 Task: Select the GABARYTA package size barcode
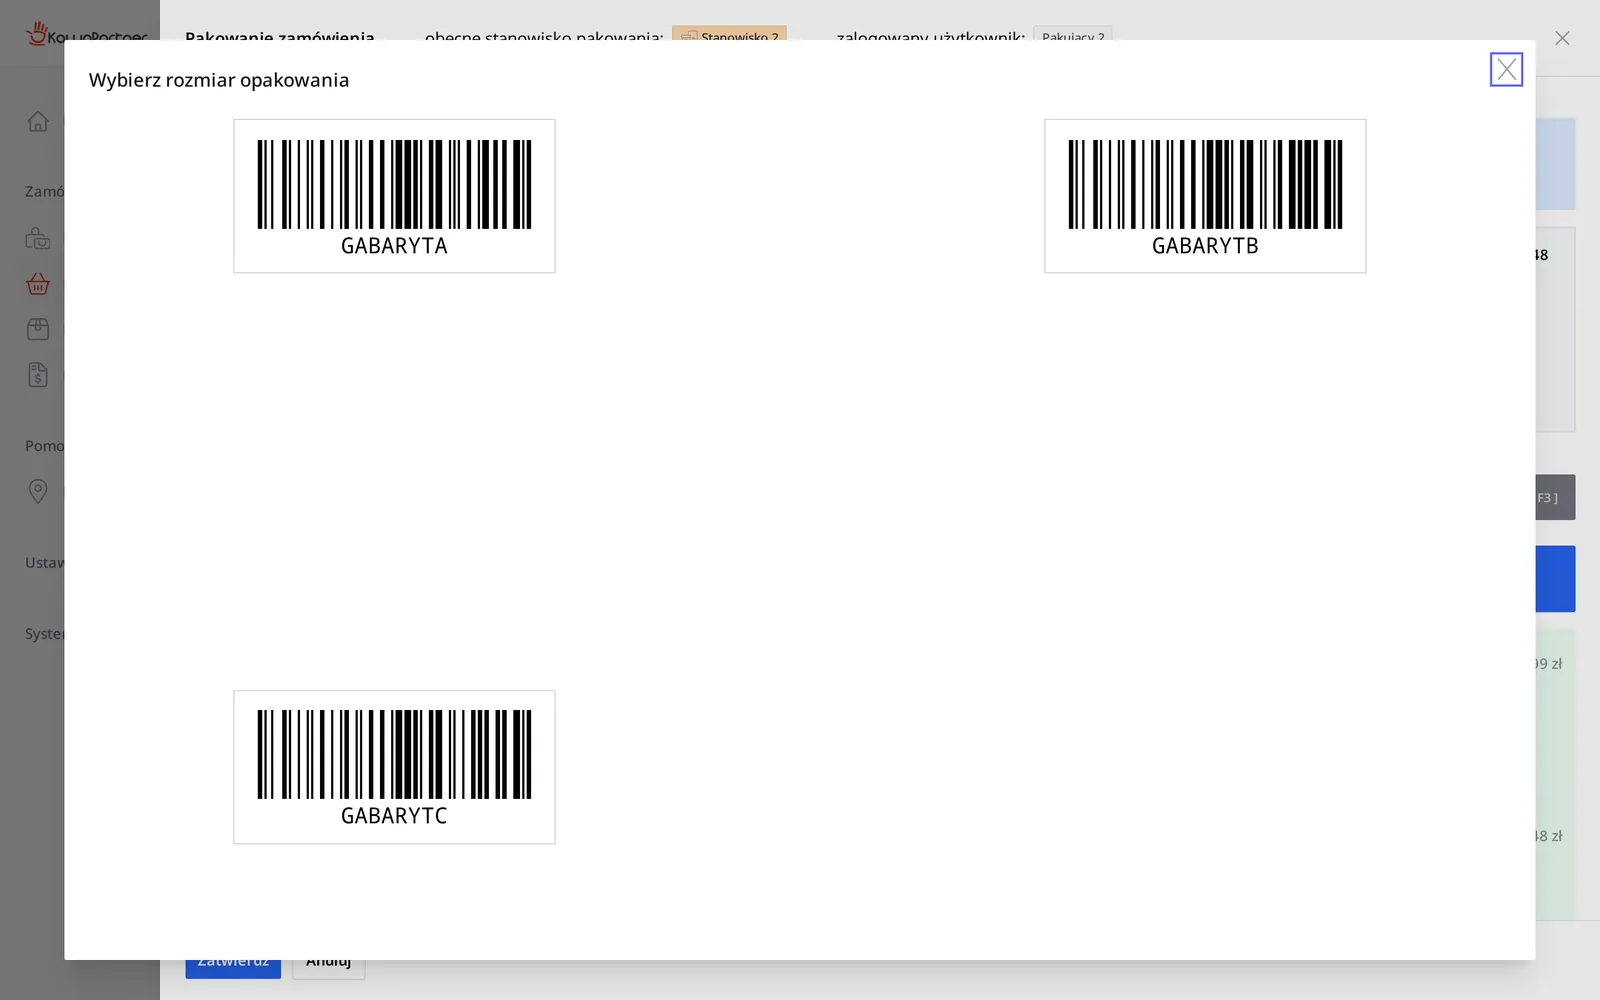tap(394, 196)
